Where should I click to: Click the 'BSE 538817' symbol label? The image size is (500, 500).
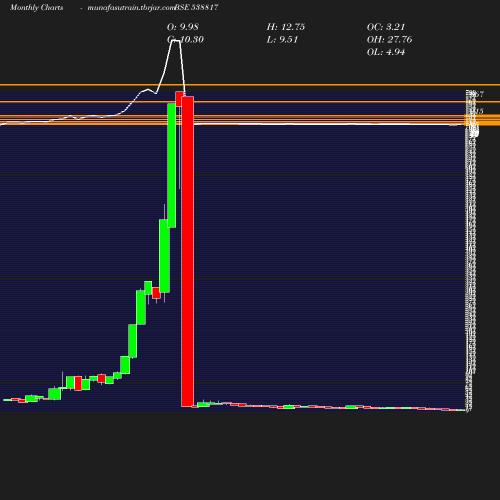coord(196,7)
